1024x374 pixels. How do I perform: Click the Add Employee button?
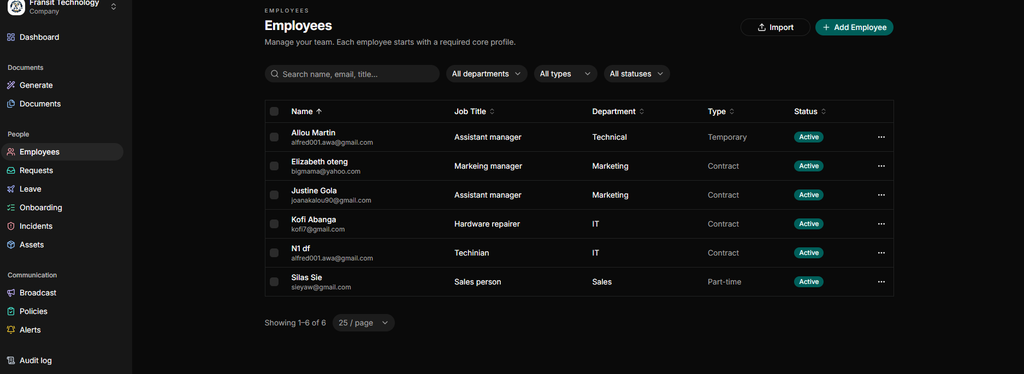tap(854, 27)
